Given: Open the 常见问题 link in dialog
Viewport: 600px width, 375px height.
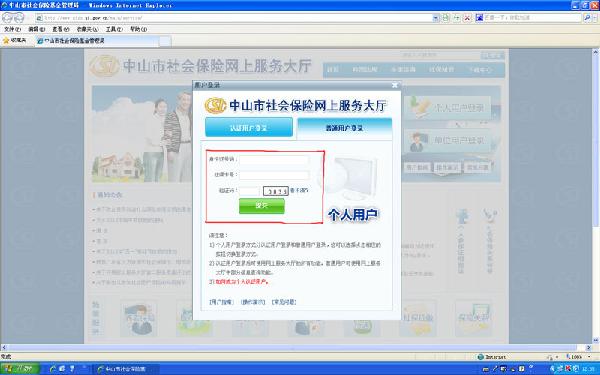Looking at the screenshot, I should tap(284, 302).
